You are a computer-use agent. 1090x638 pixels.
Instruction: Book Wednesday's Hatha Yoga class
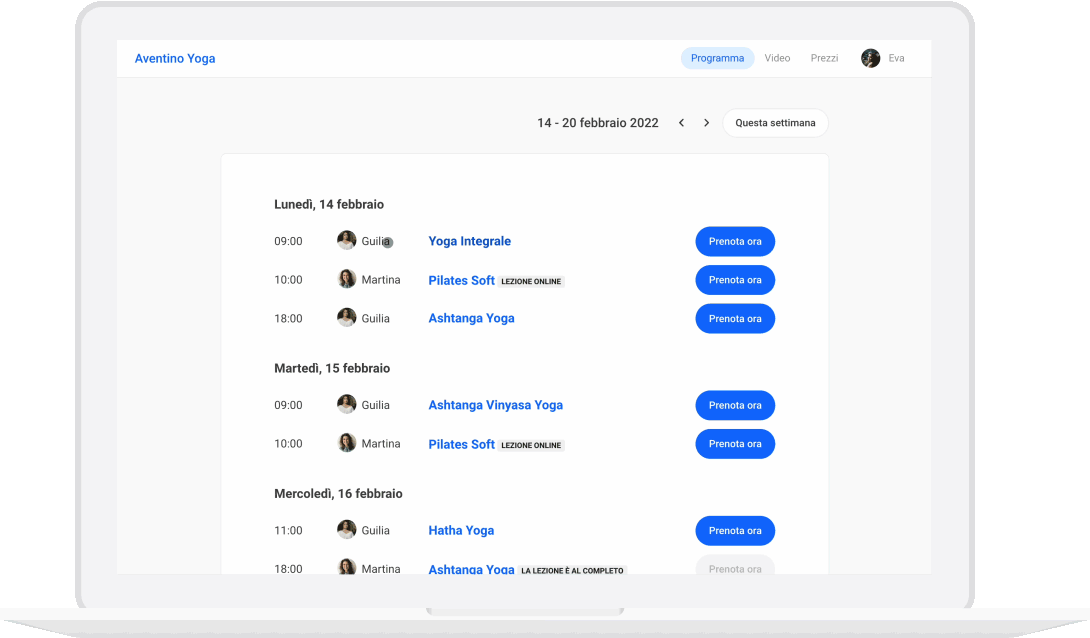(x=734, y=530)
